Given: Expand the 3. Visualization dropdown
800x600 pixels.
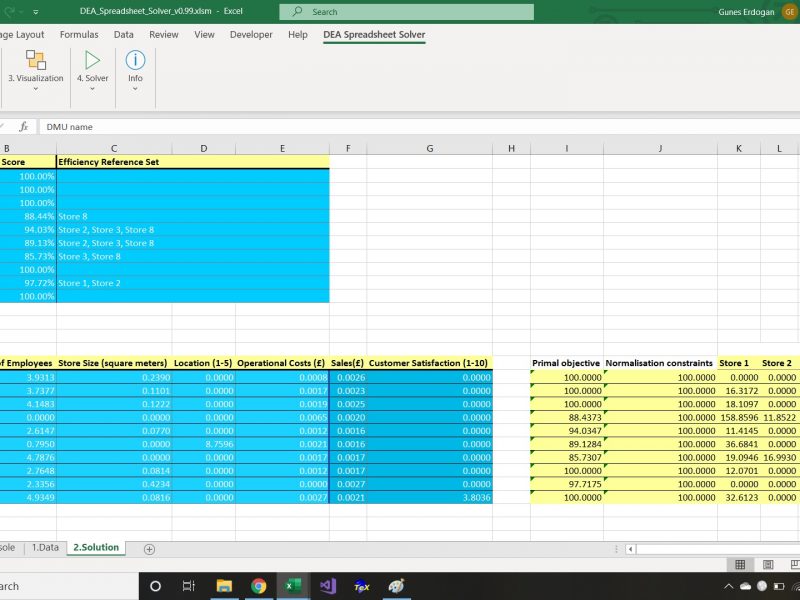Looking at the screenshot, I should (x=36, y=88).
